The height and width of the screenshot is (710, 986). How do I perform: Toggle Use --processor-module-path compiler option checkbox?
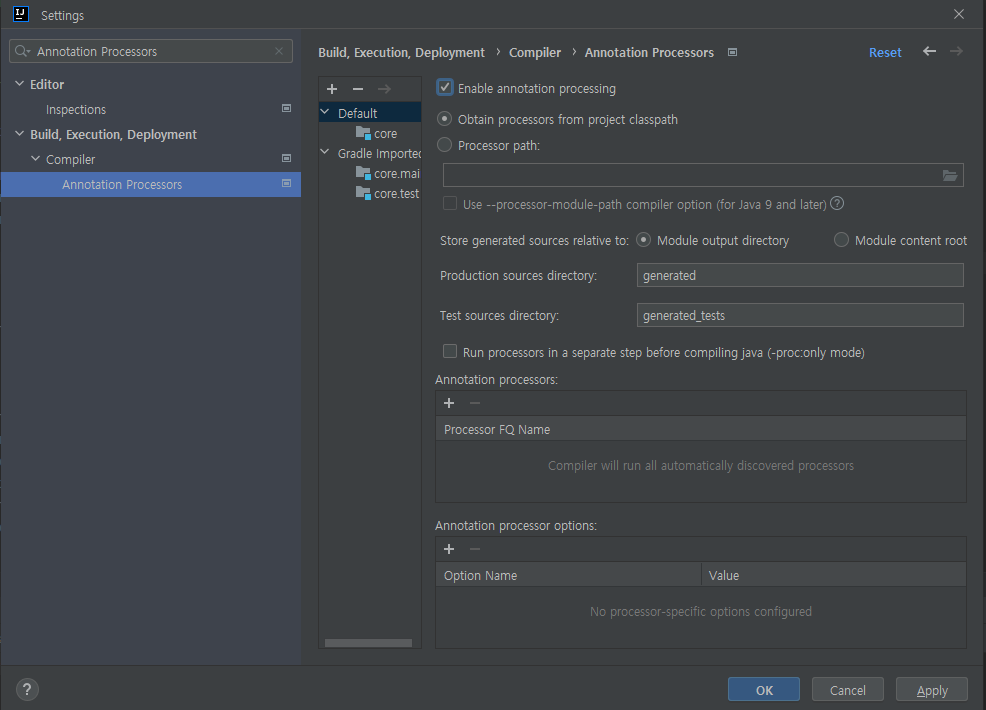coord(450,203)
